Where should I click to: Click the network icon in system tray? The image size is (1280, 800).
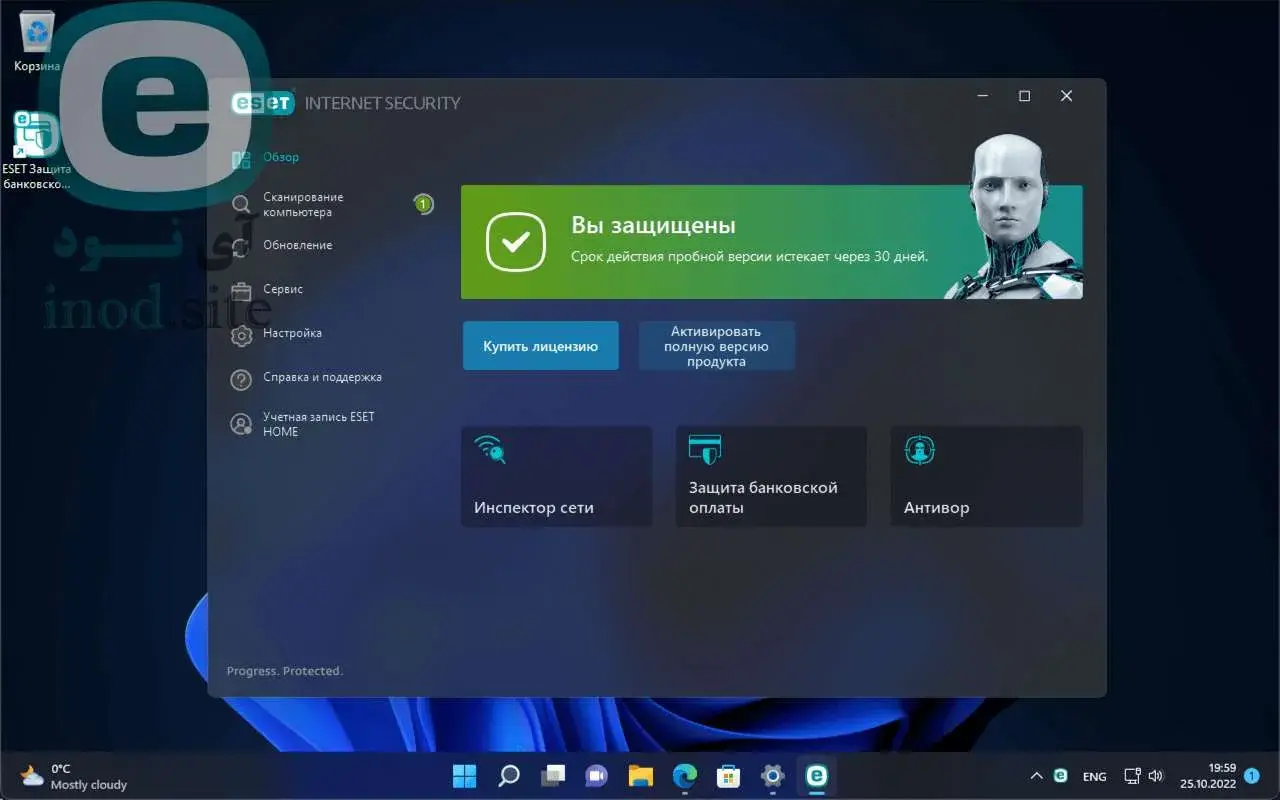click(x=1132, y=776)
